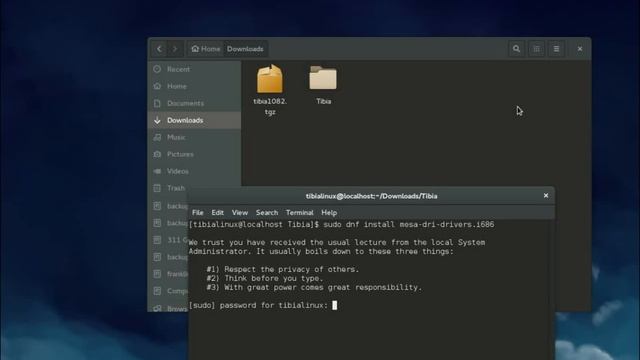Click '#2) Think before you type.'
The width and height of the screenshot is (640, 360).
(265, 278)
